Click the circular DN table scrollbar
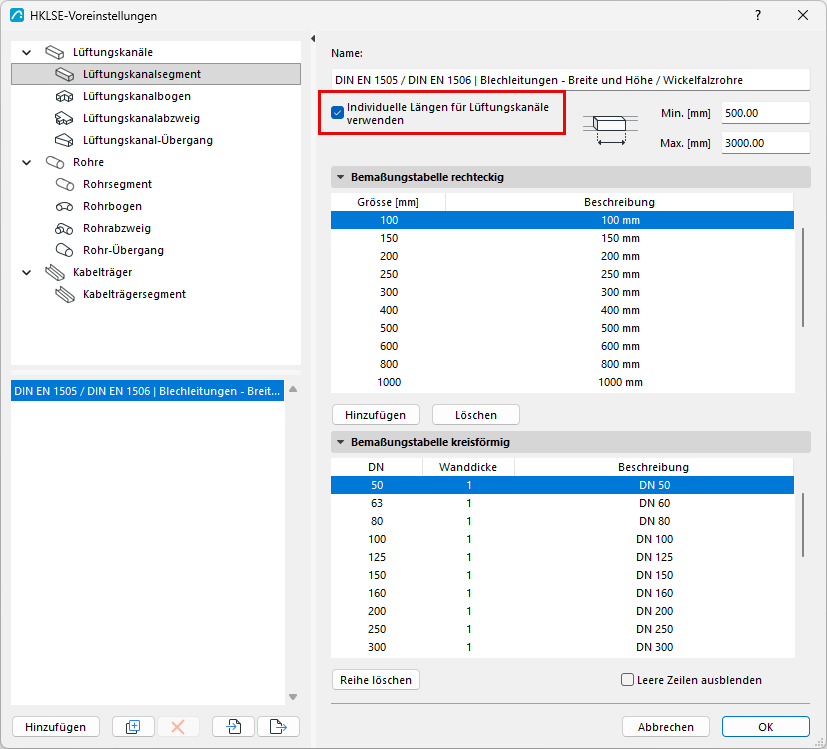Screen dimensions: 827x749 (x=803, y=525)
